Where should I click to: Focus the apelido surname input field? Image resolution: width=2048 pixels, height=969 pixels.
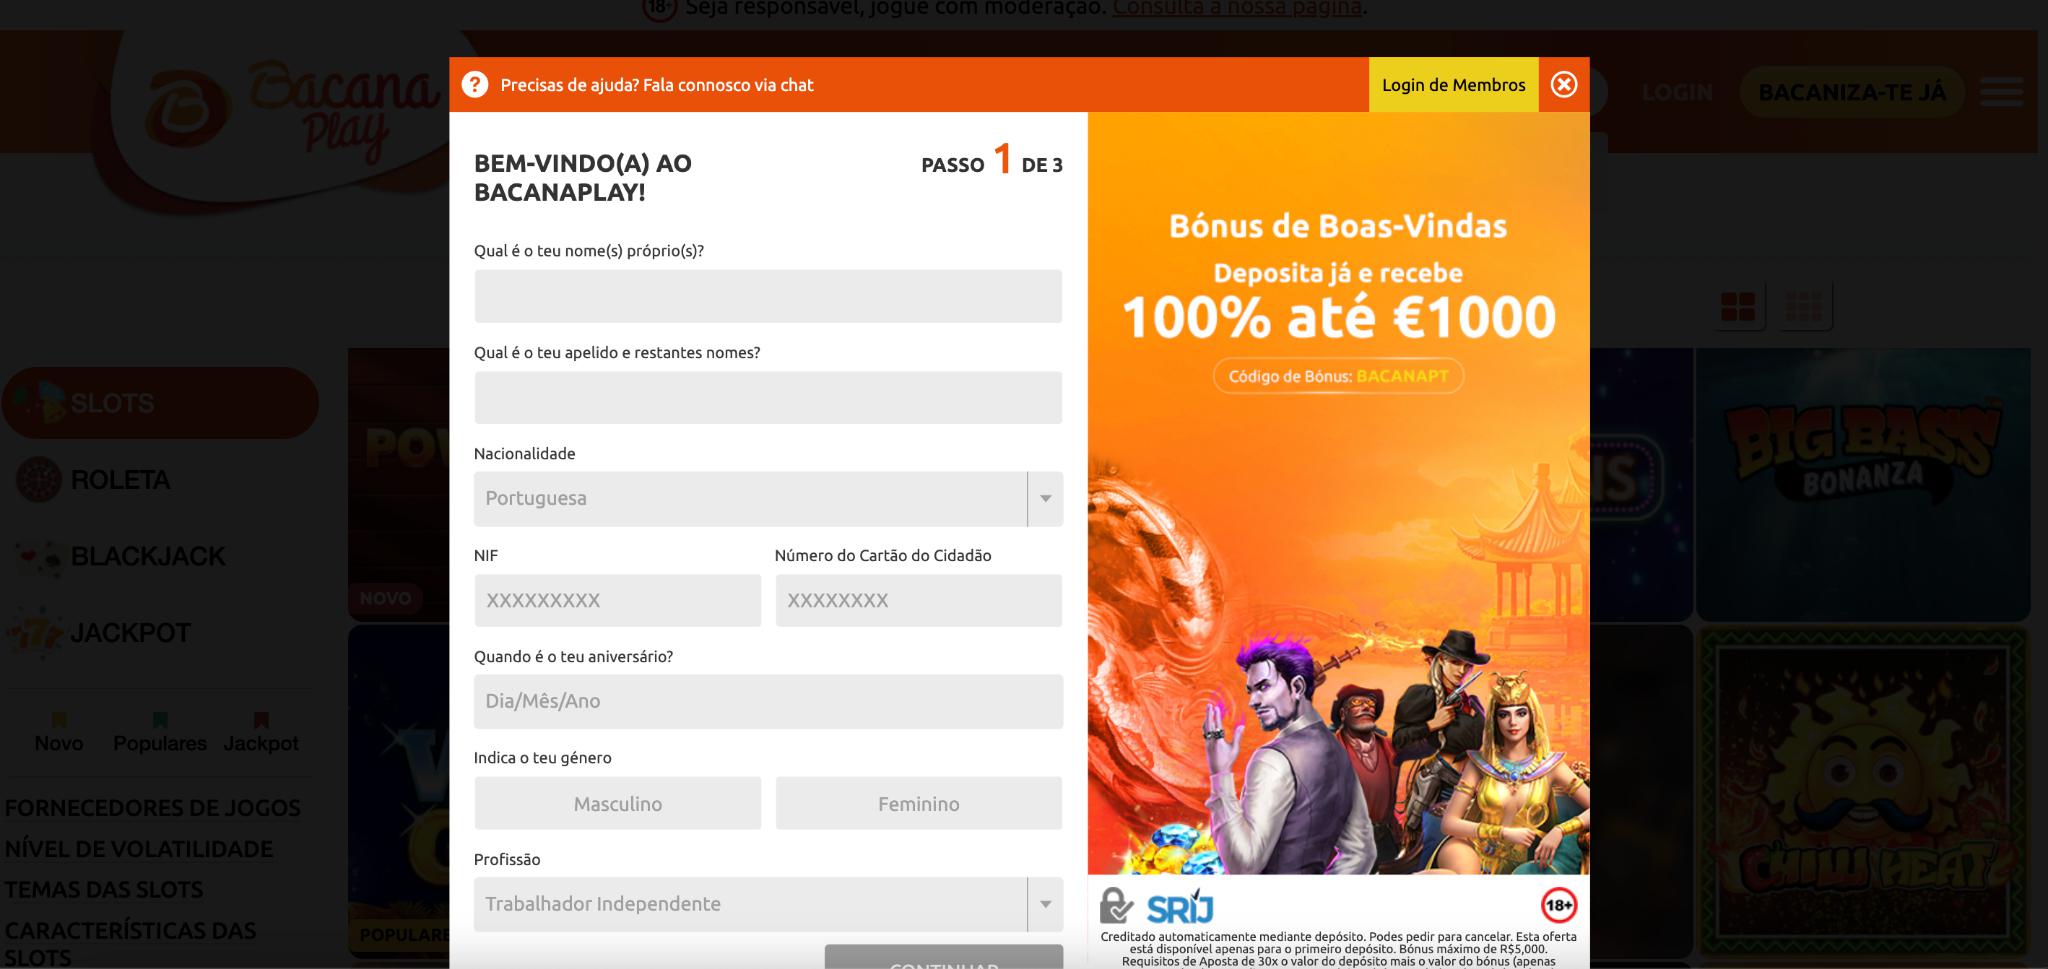pos(768,398)
